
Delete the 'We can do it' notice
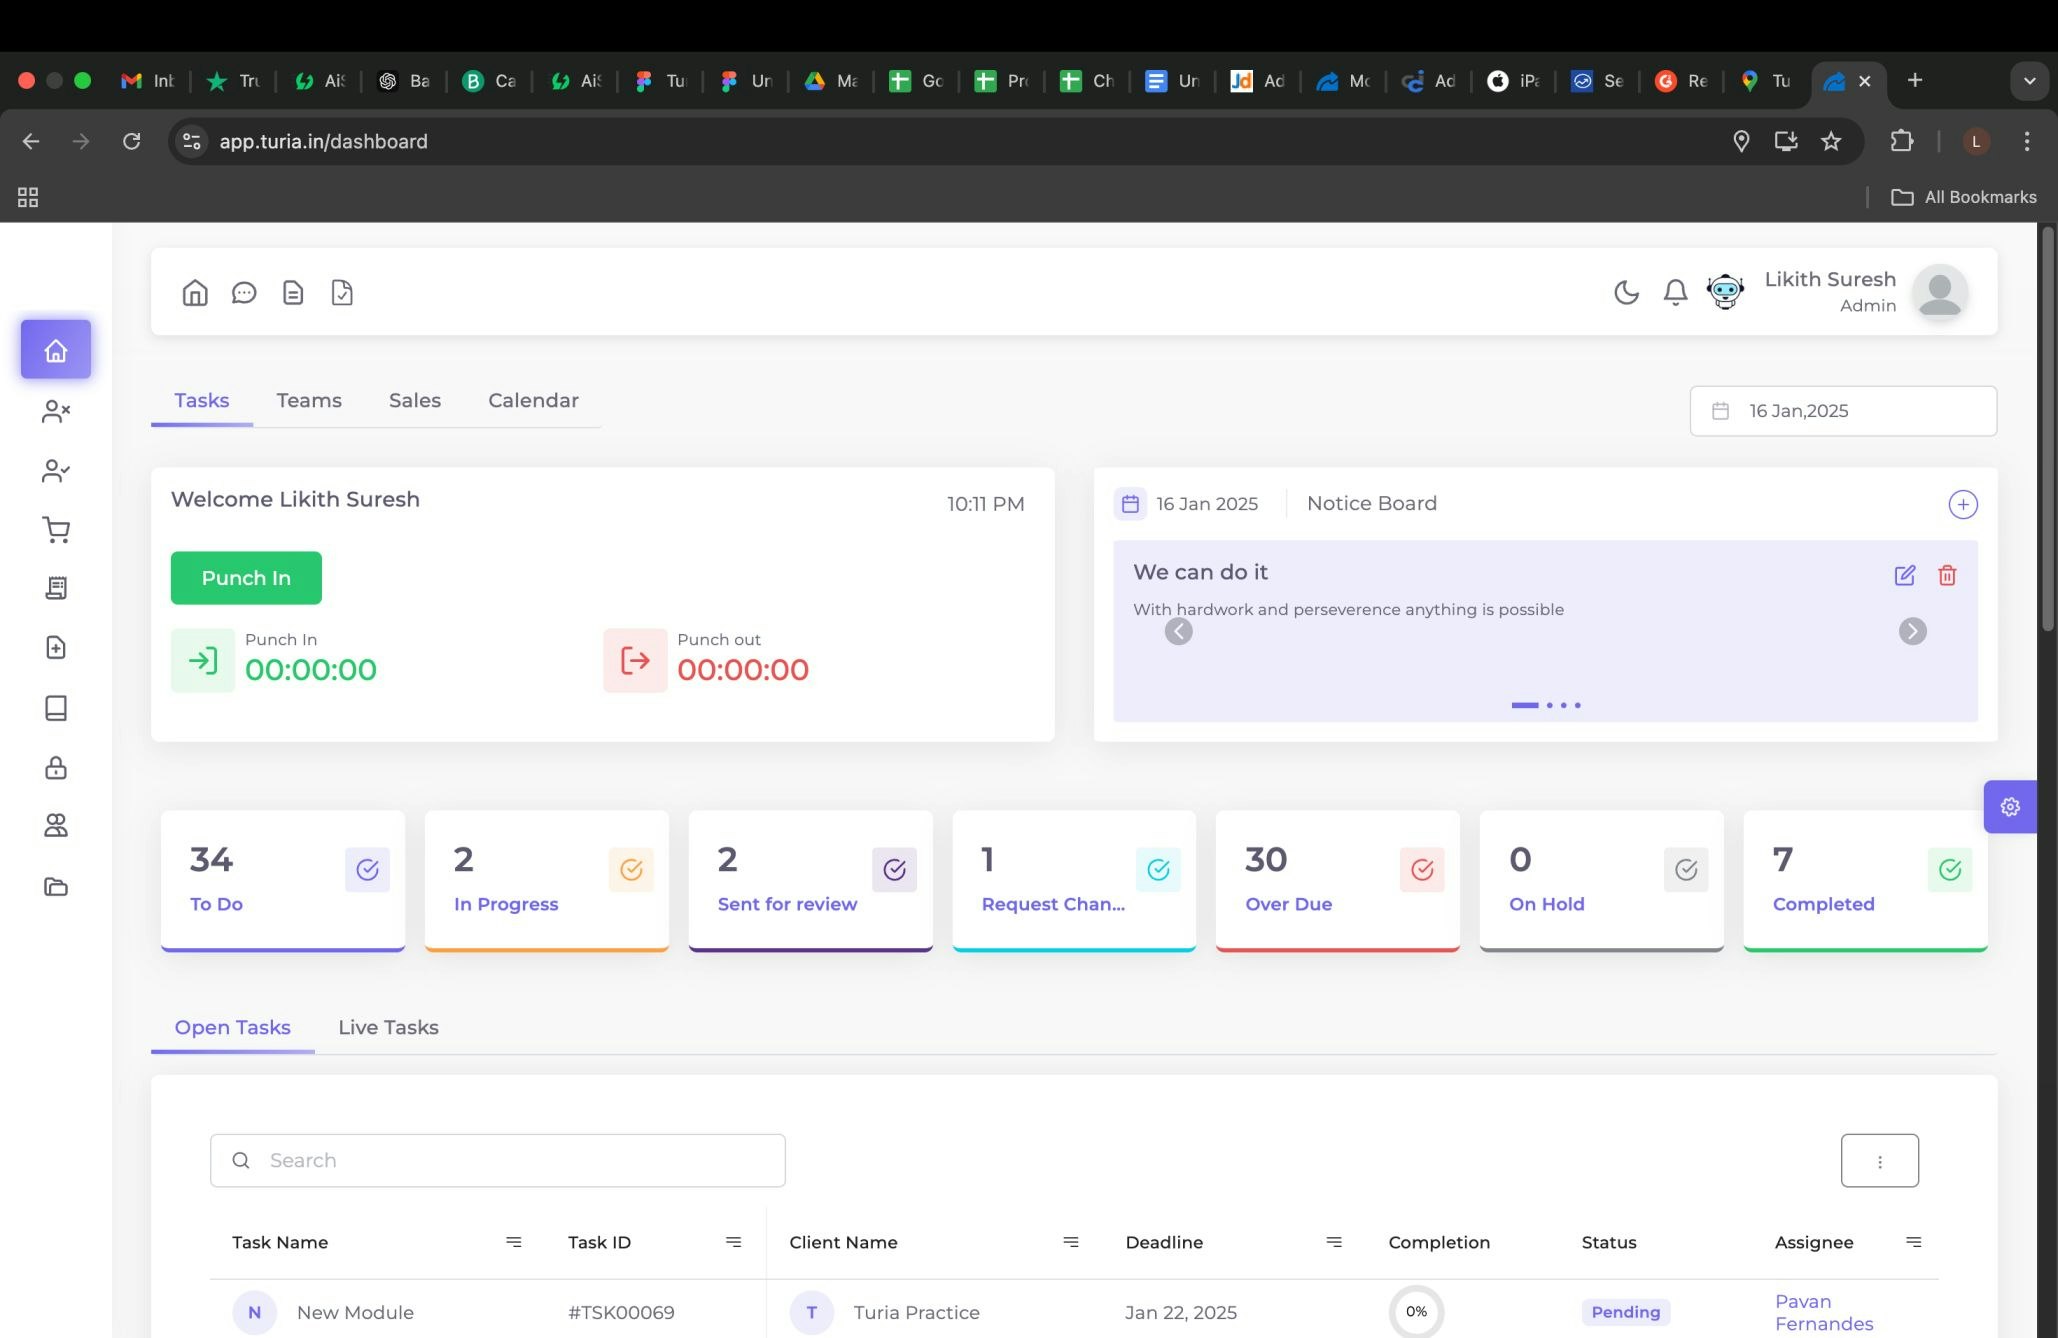[1947, 575]
